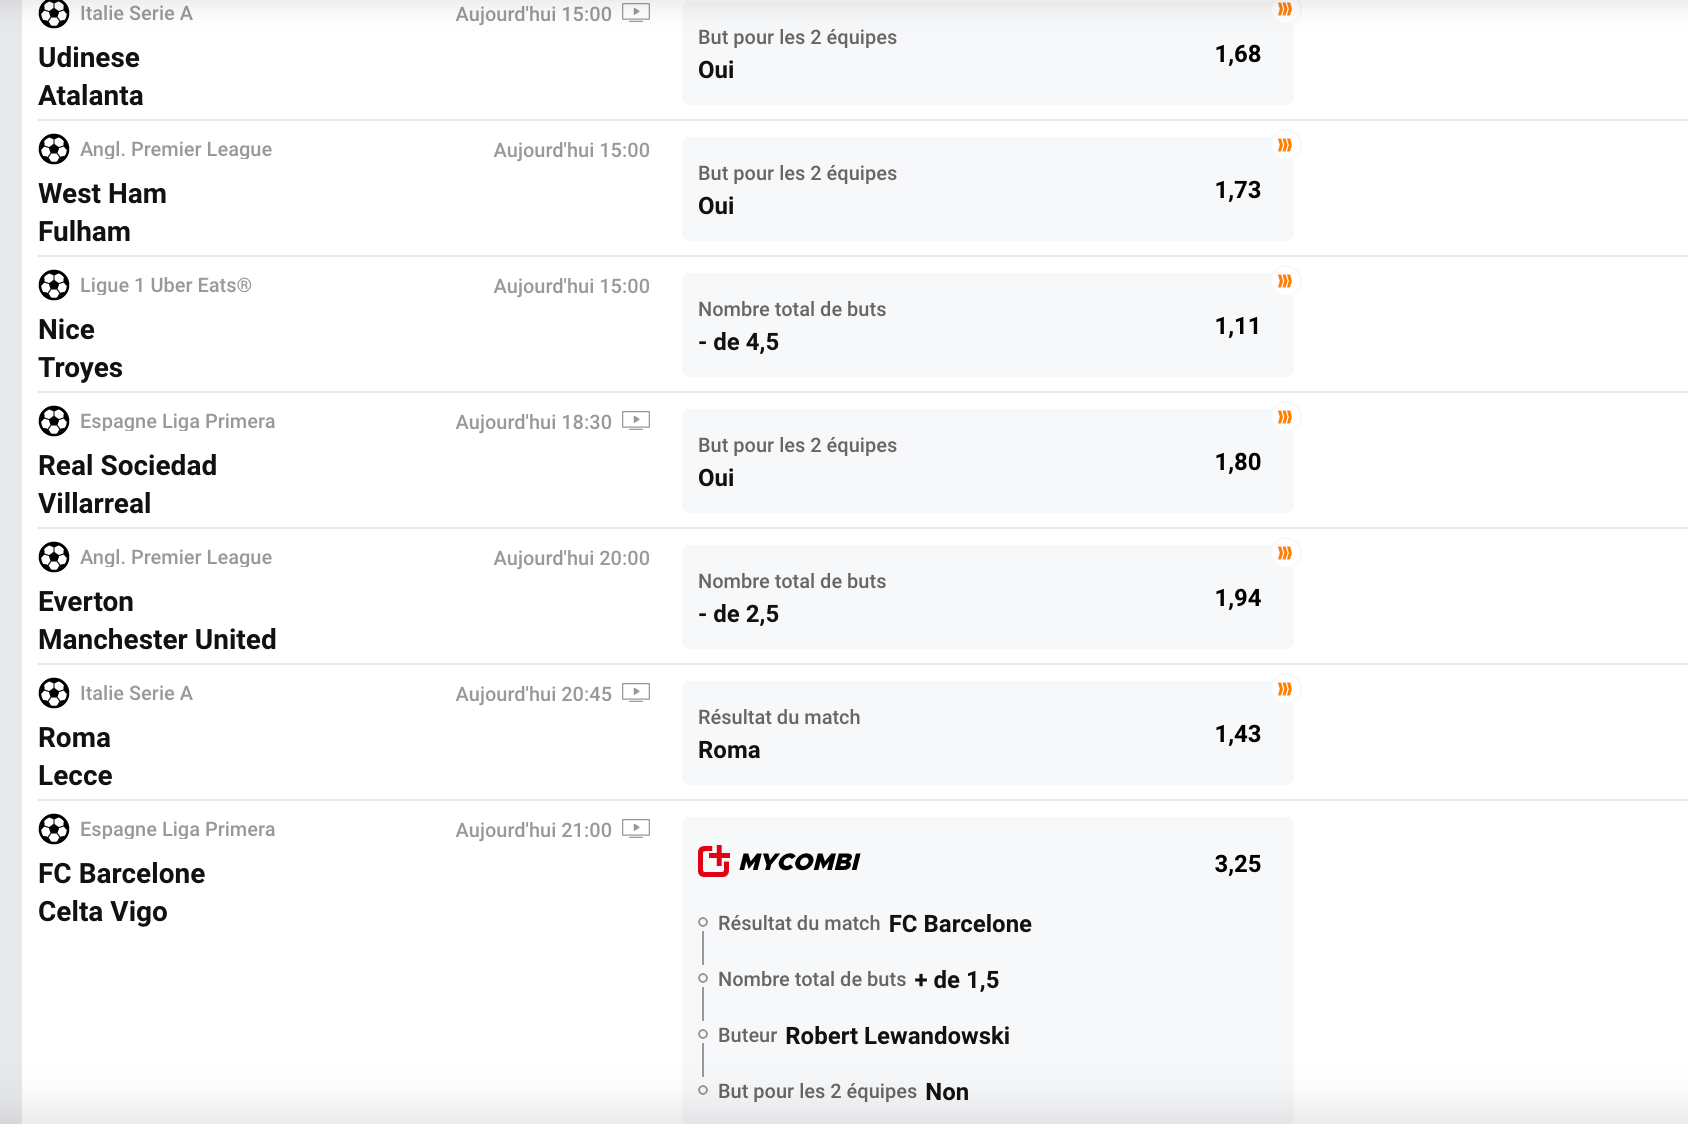Screen dimensions: 1688x1124
Task: Click the live stream icon for Udinese Atalanta
Action: [636, 13]
